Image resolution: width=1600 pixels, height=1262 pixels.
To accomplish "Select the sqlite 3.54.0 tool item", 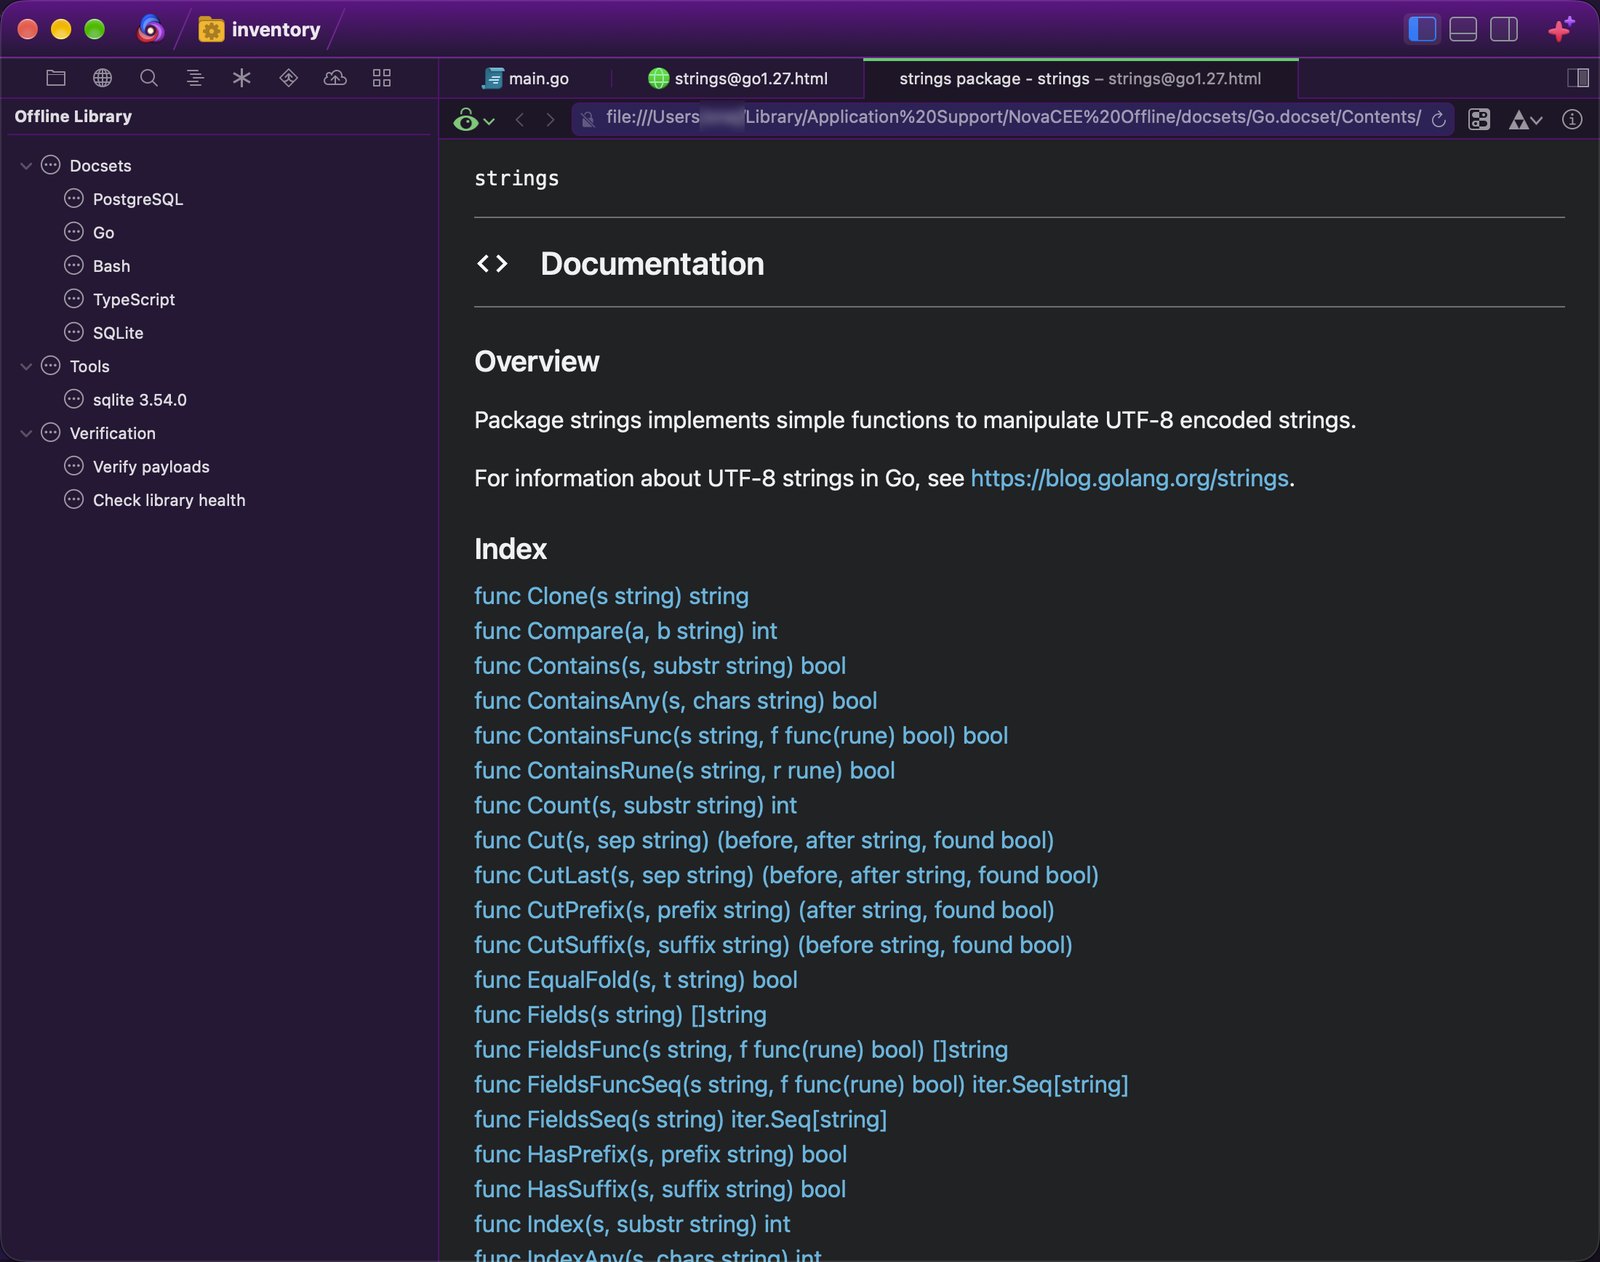I will click(140, 399).
